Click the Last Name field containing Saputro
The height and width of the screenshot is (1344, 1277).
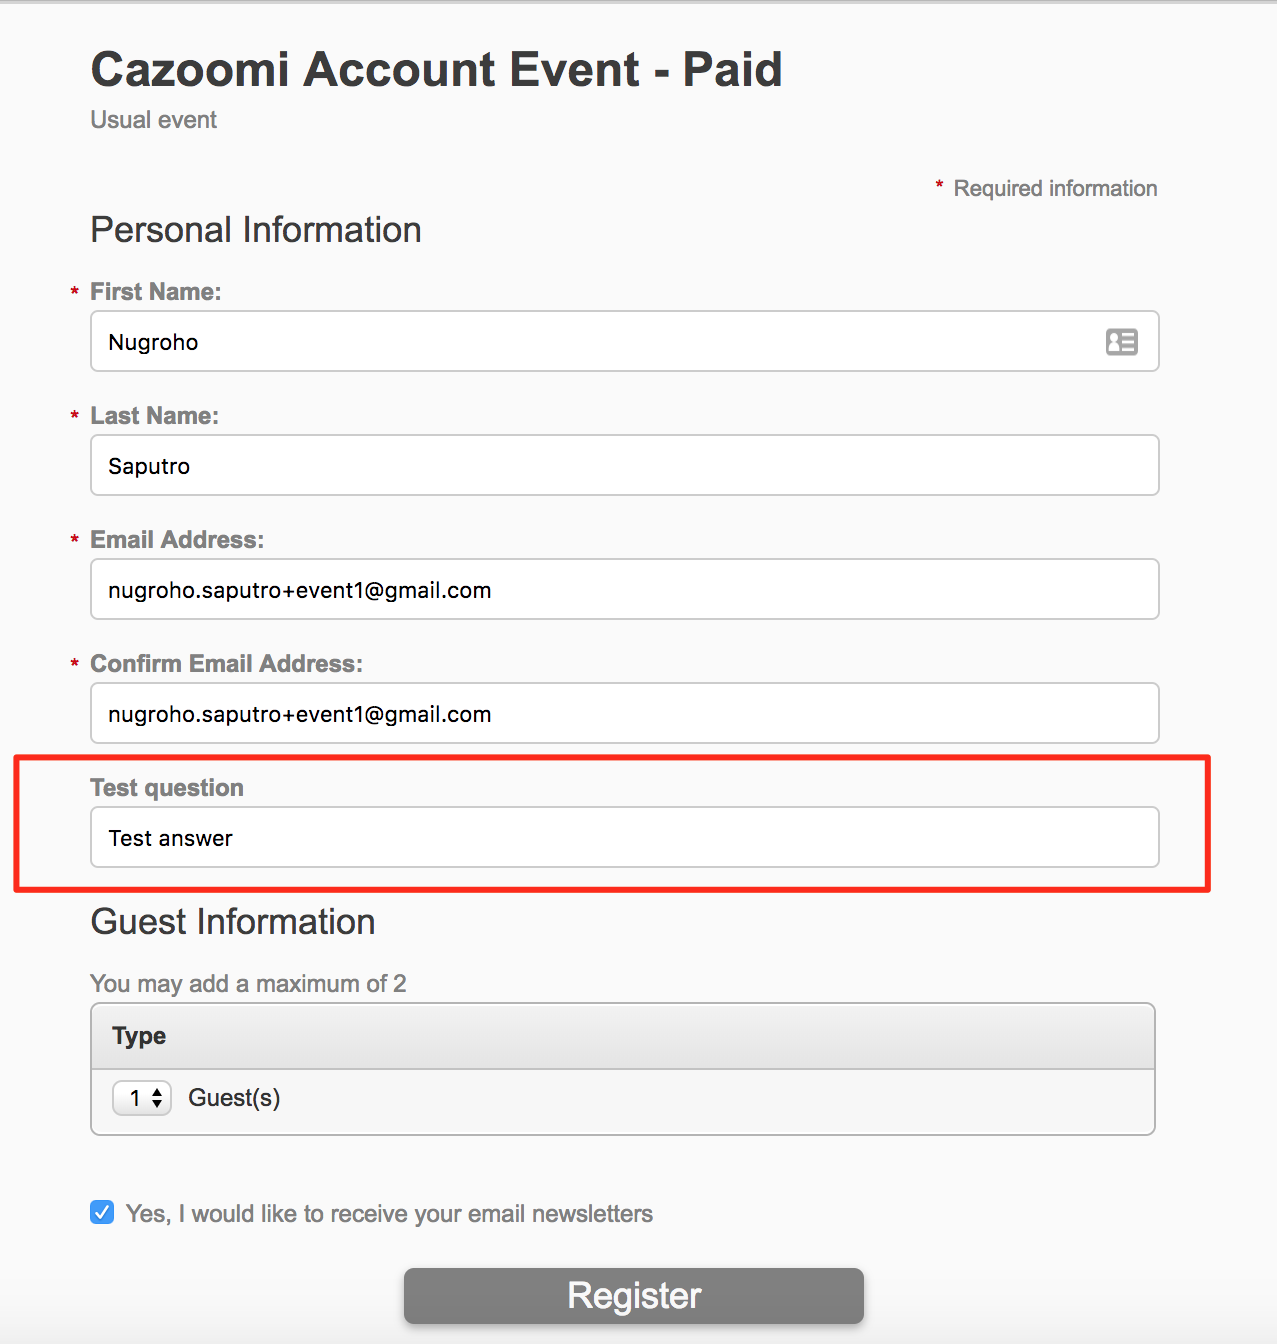(625, 465)
